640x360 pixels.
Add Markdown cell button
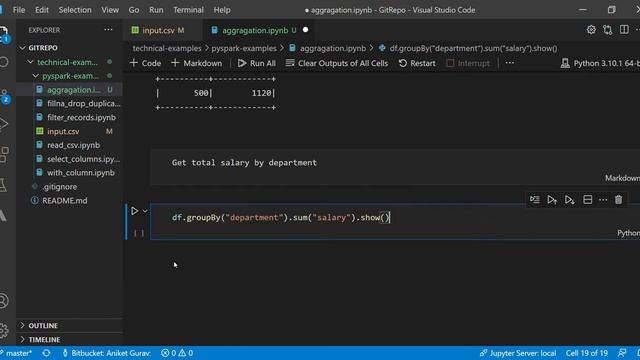click(197, 63)
